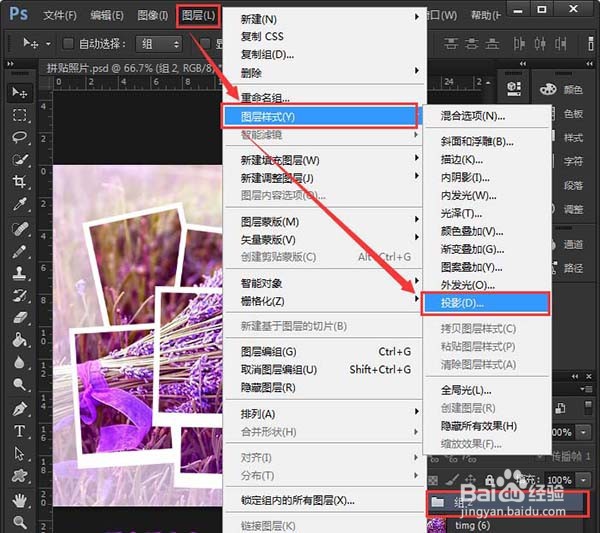The image size is (600, 533).
Task: Select the Rectangular Marquee tool
Action: [x=19, y=115]
